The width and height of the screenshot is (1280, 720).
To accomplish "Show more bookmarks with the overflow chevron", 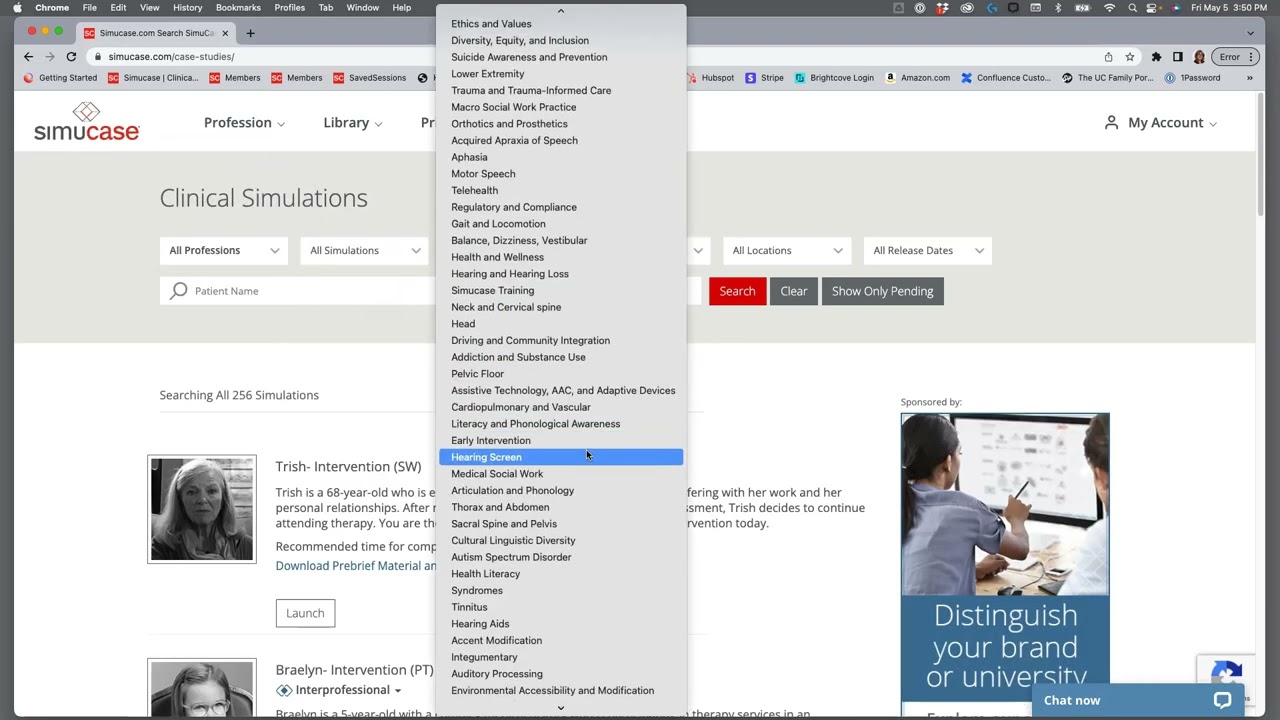I will pos(1249,78).
